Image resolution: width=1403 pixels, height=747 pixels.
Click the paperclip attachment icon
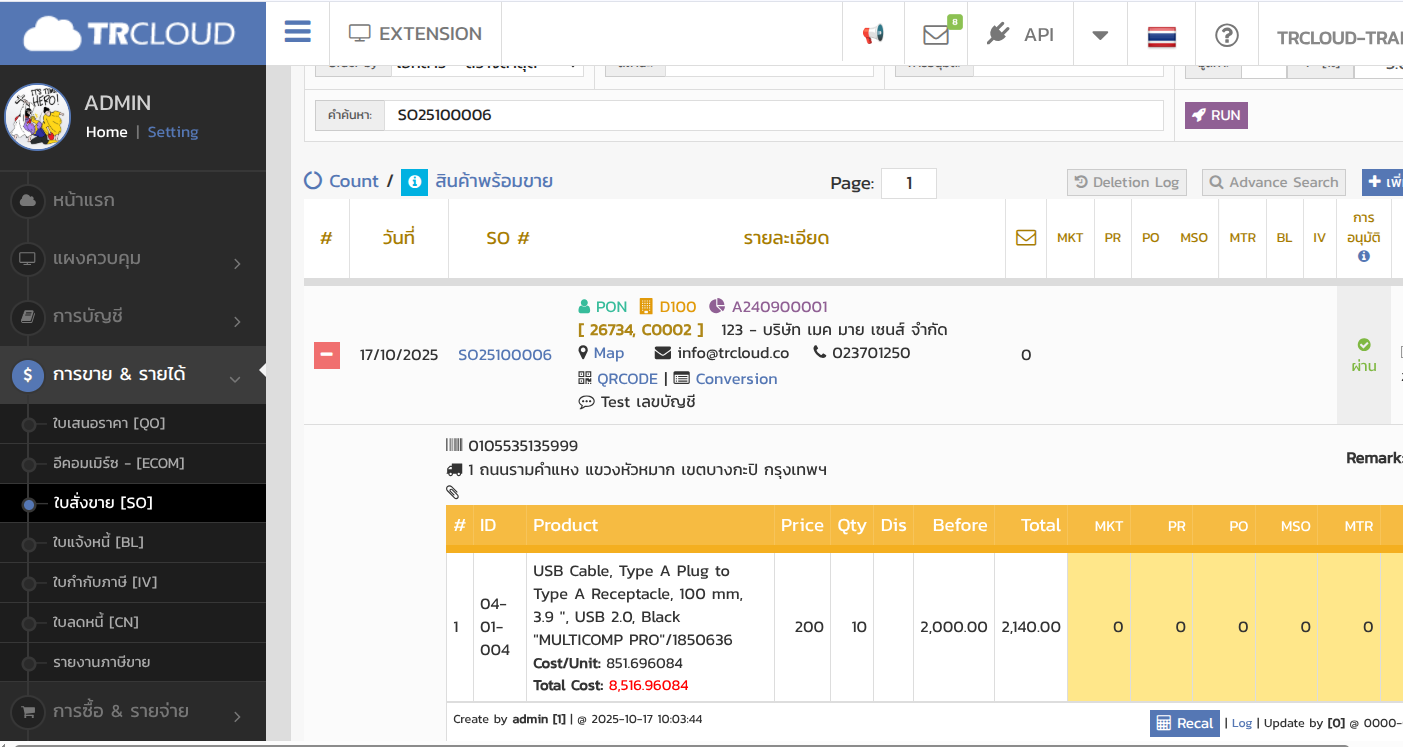tap(452, 492)
